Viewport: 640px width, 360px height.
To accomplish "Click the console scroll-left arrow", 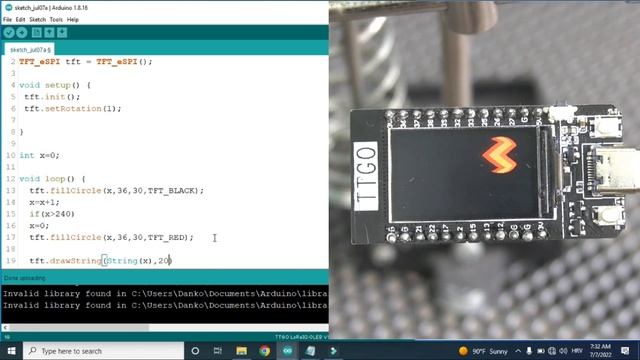I will click(5, 327).
